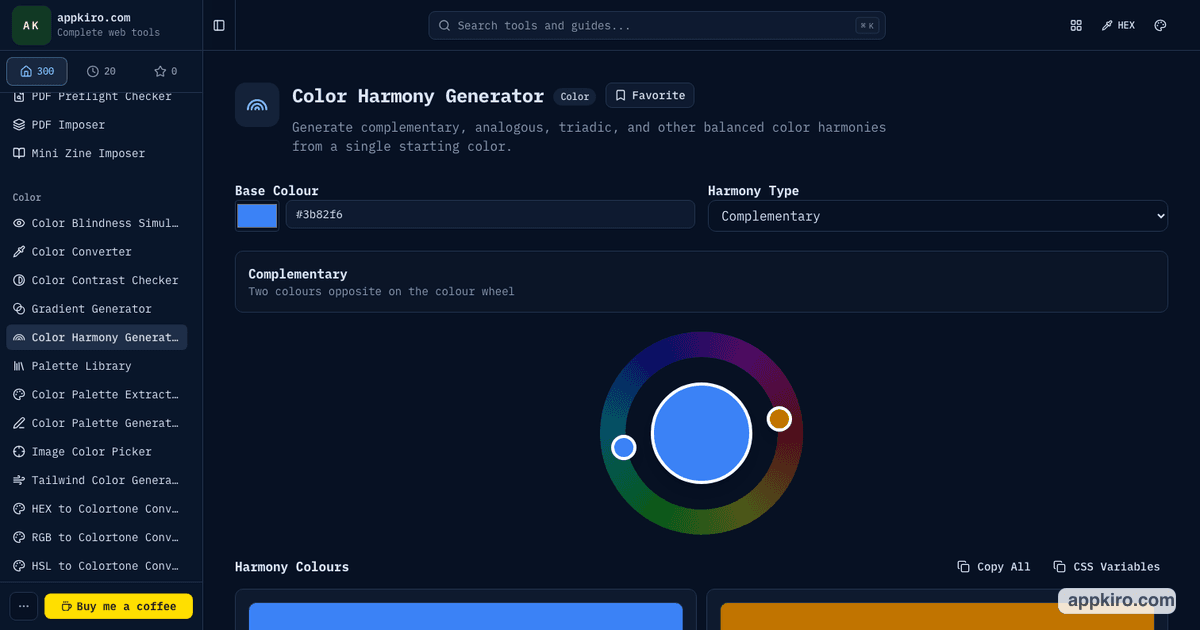Focus the Search tools and guides field
Image resolution: width=1200 pixels, height=630 pixels.
click(656, 25)
